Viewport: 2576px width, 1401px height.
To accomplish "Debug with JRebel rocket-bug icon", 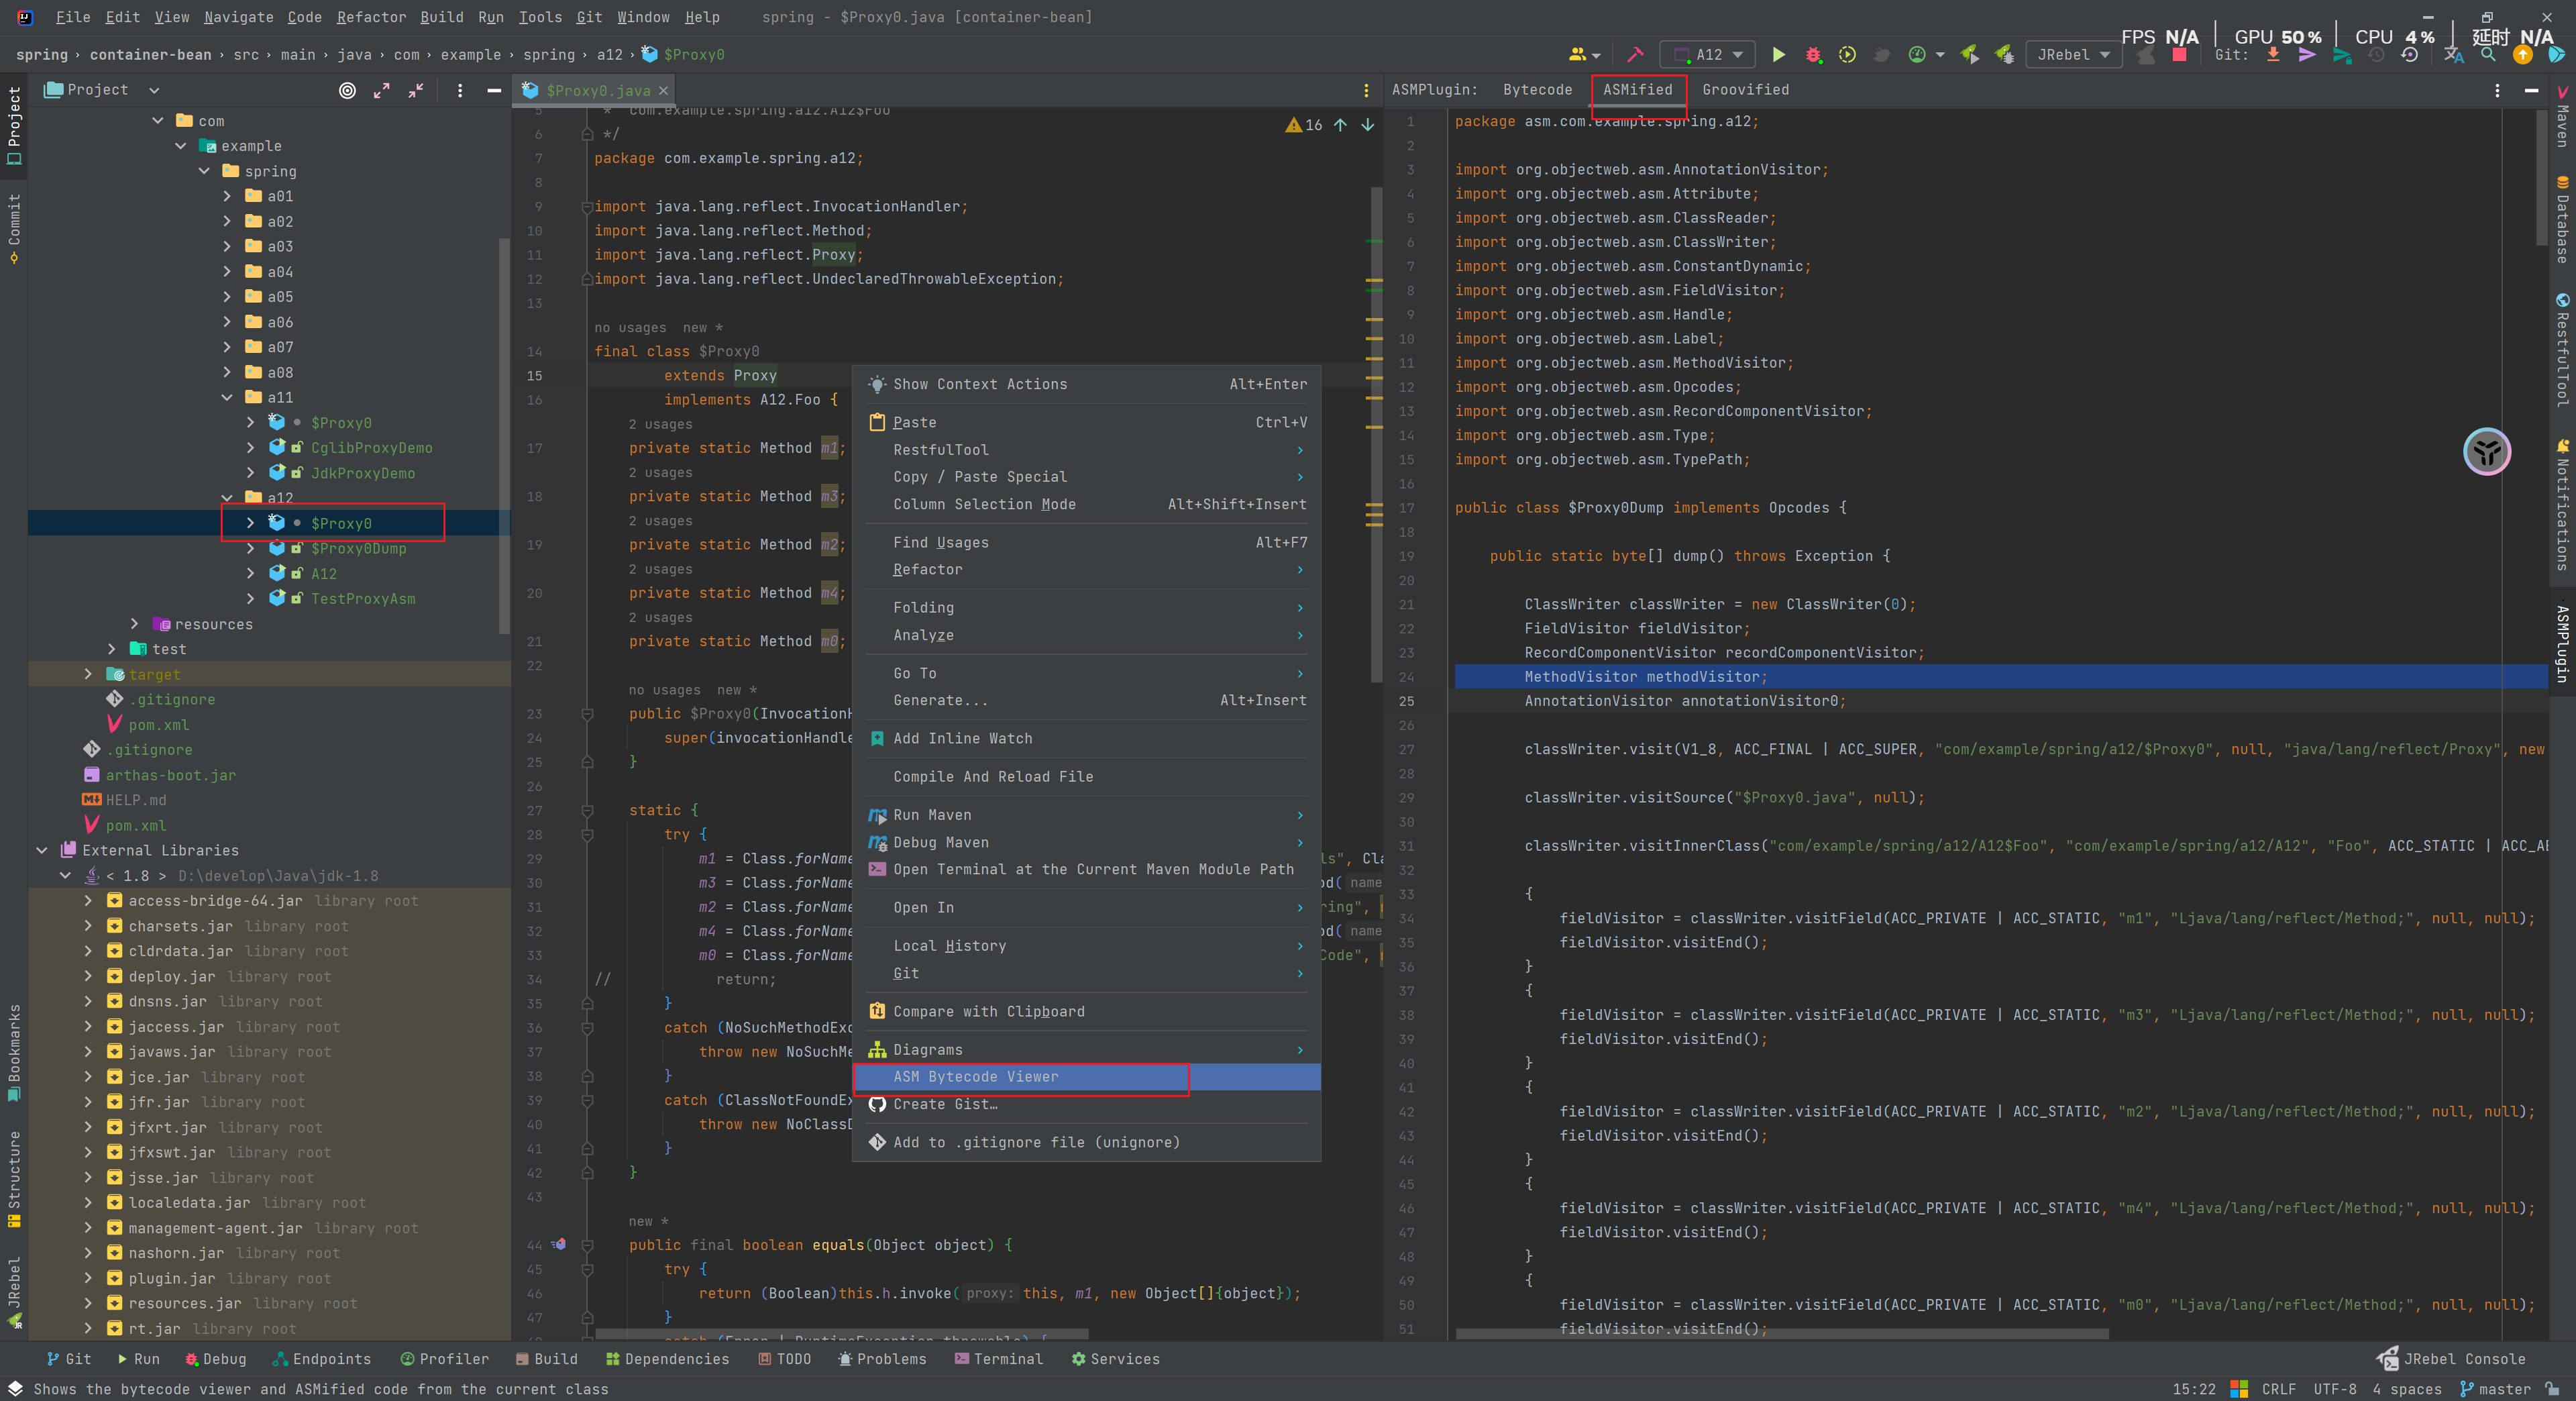I will coord(2003,55).
